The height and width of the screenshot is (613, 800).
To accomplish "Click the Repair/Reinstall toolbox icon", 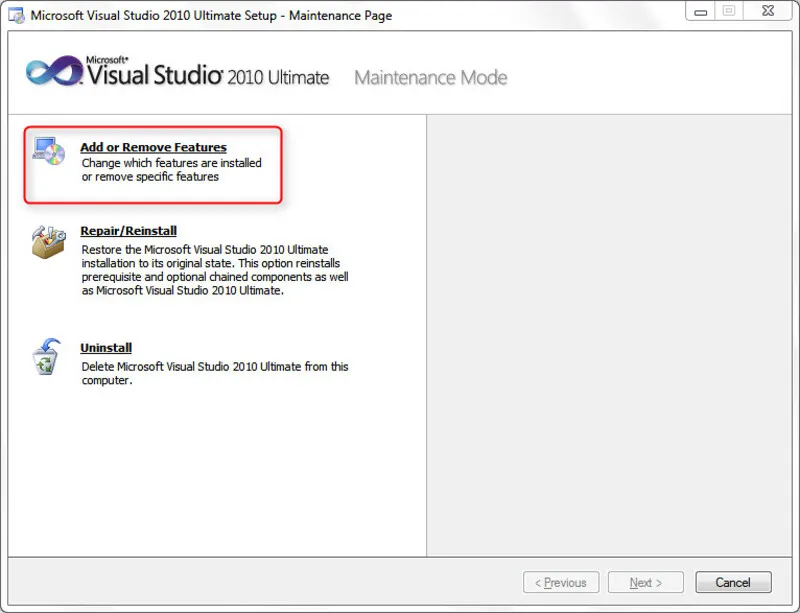I will point(48,242).
